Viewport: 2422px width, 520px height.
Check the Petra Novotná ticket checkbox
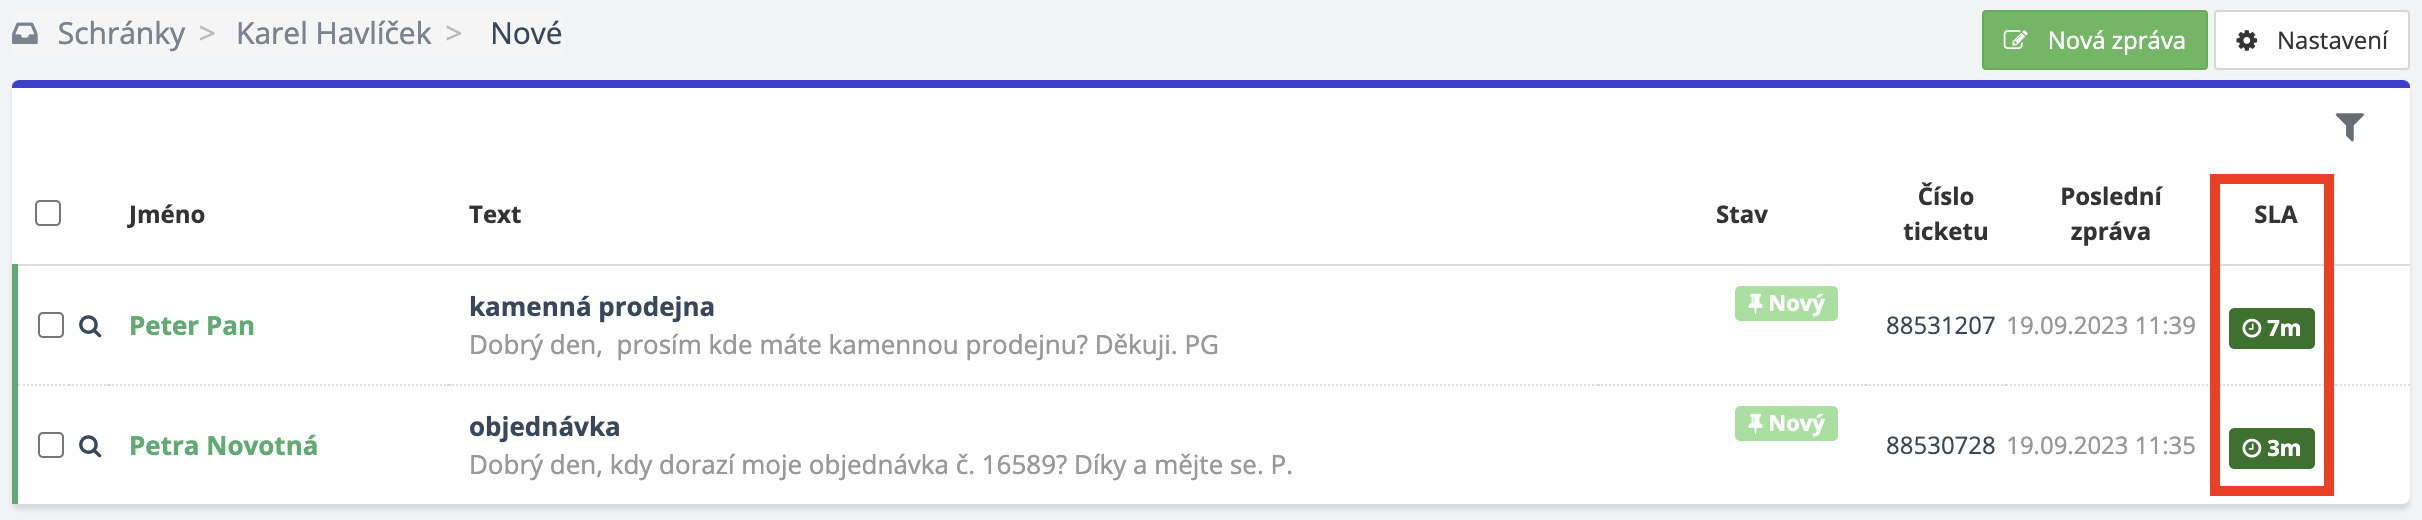(51, 445)
